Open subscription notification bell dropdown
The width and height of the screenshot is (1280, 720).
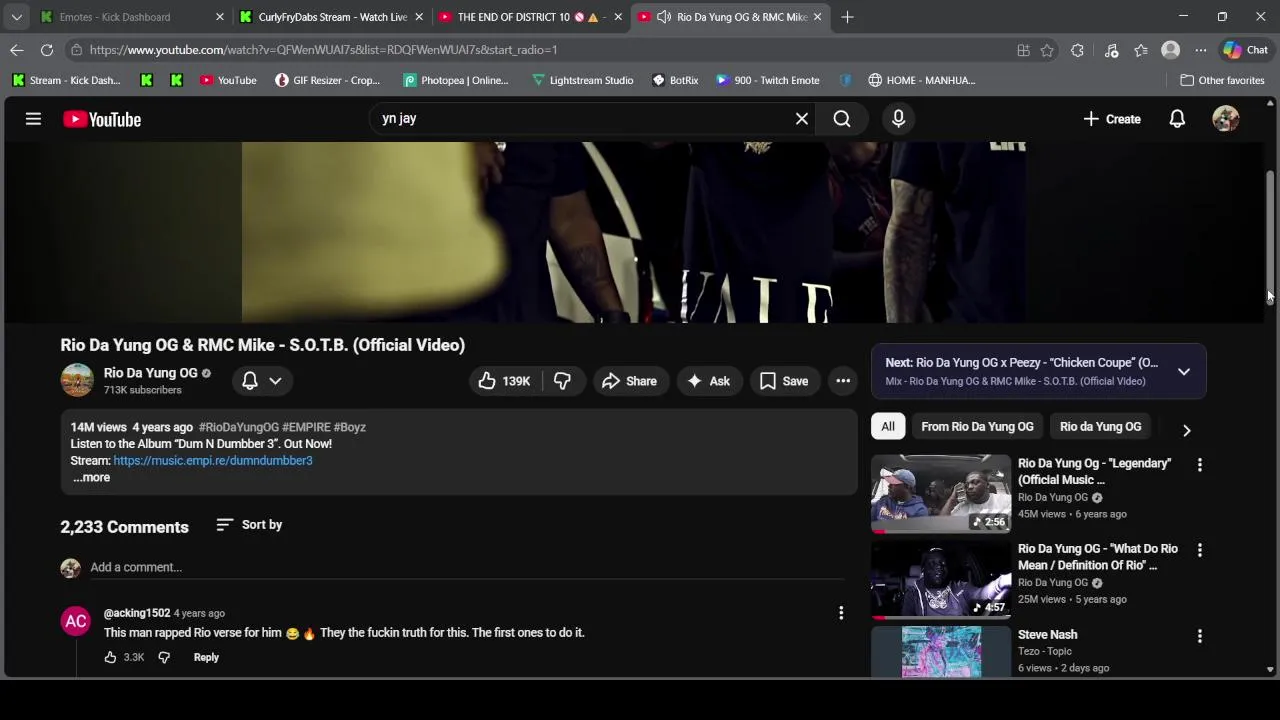coord(262,380)
